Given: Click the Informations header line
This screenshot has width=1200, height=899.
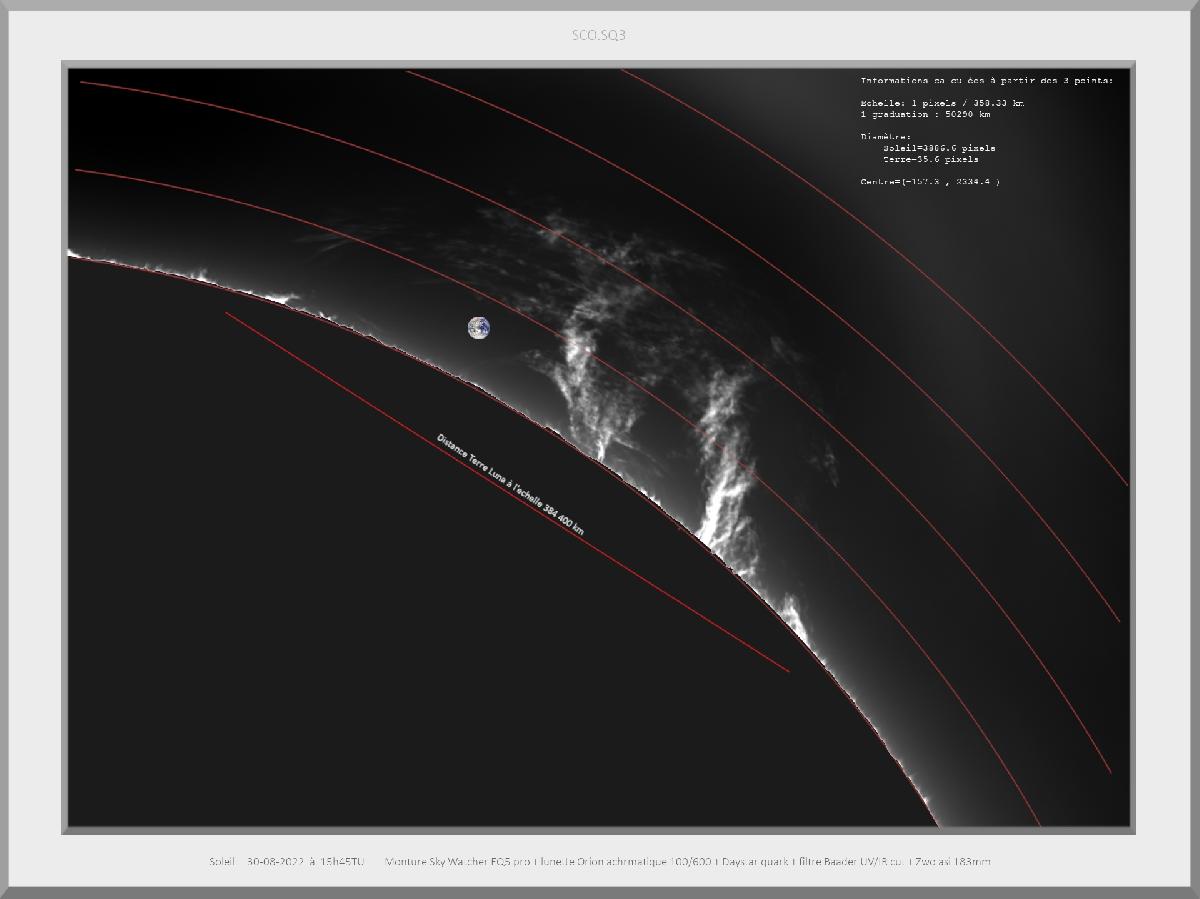Looking at the screenshot, I should coord(986,80).
